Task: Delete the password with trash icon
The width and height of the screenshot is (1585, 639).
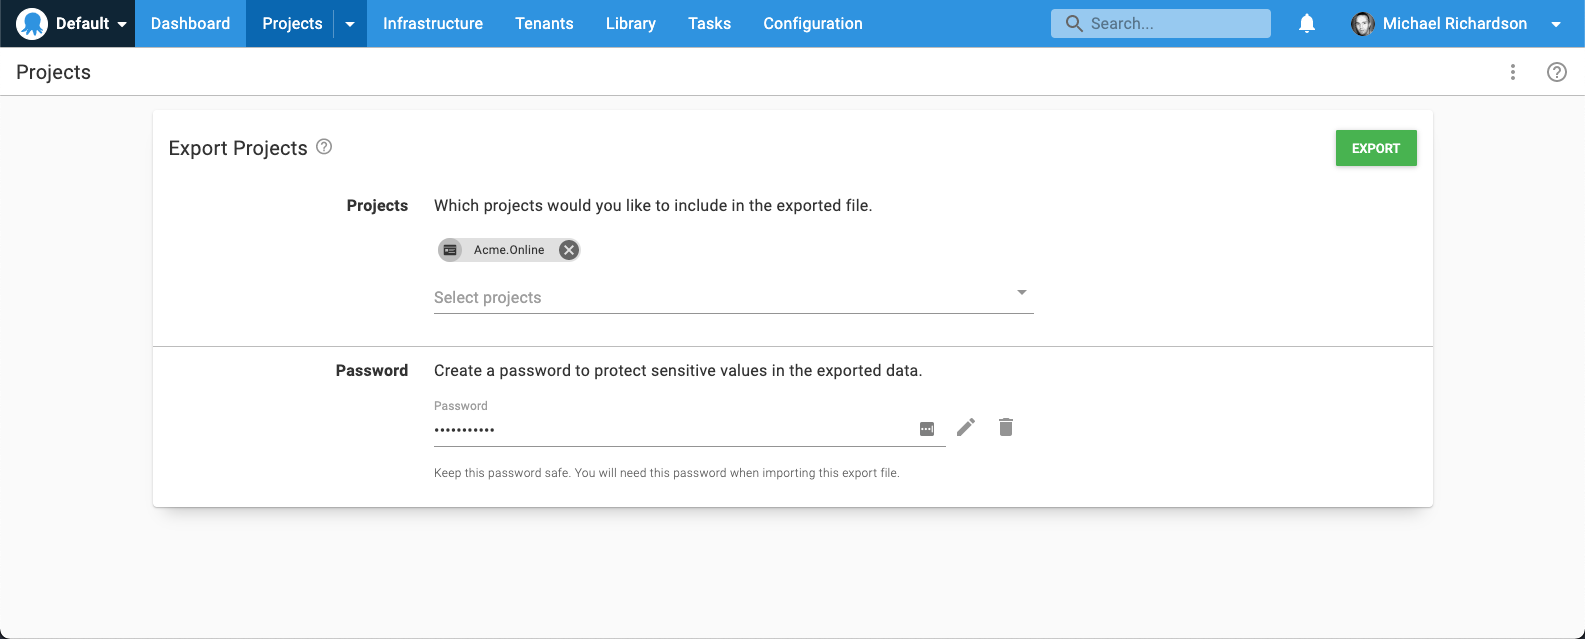Action: 1006,428
